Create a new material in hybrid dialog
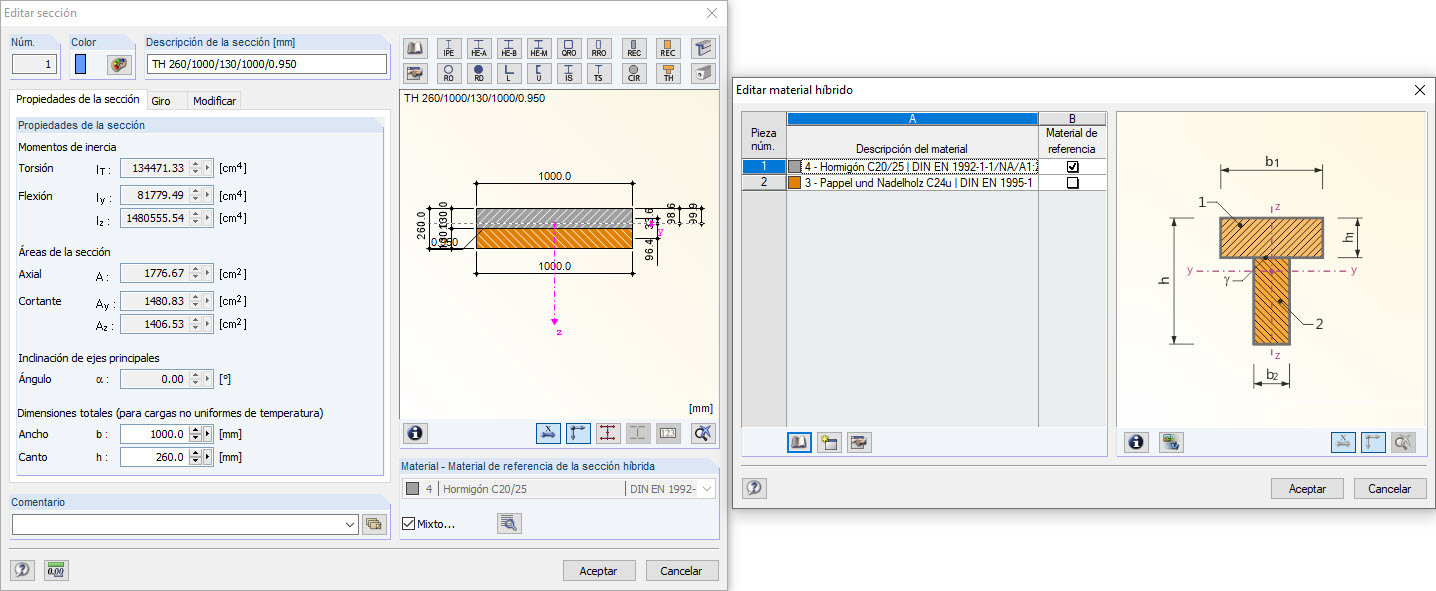Image resolution: width=1436 pixels, height=591 pixels. pyautogui.click(x=828, y=443)
